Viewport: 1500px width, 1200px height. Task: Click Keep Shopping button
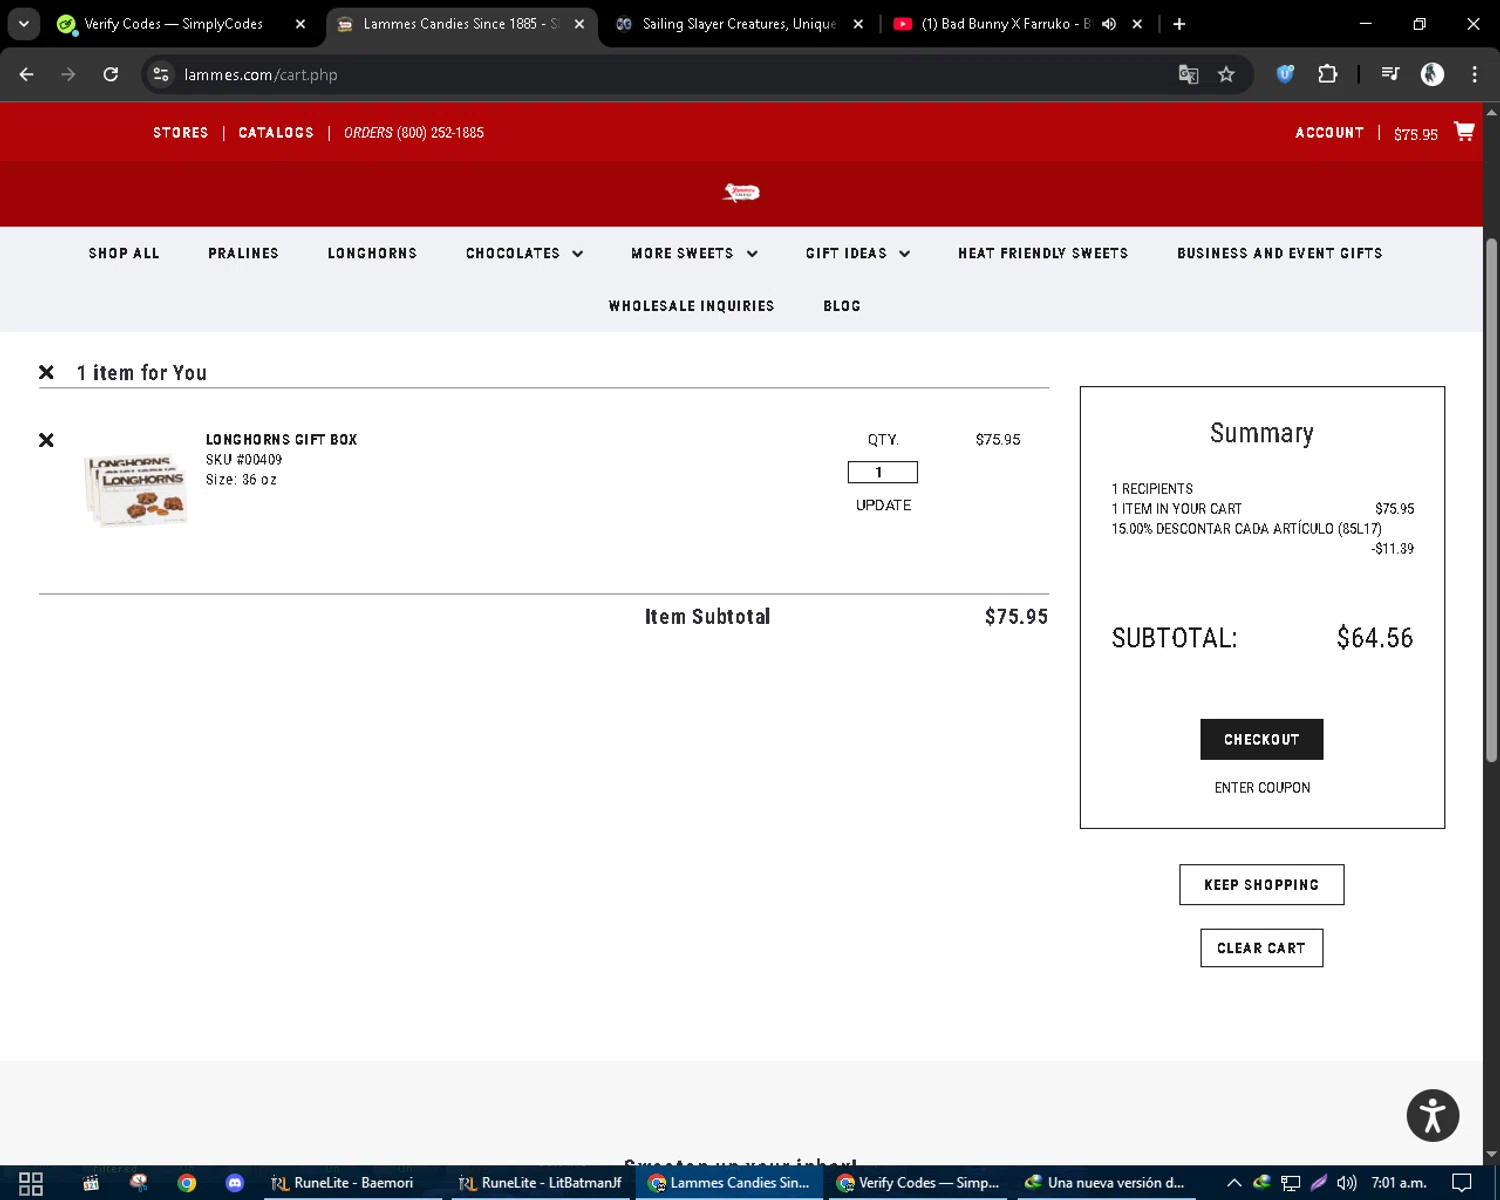[1261, 885]
